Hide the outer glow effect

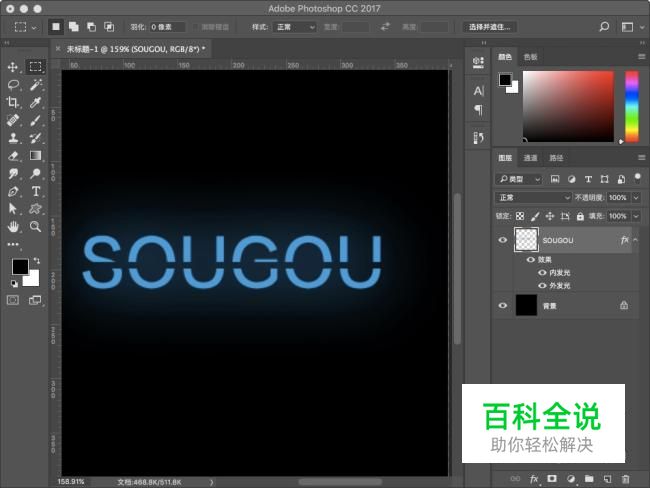point(542,285)
